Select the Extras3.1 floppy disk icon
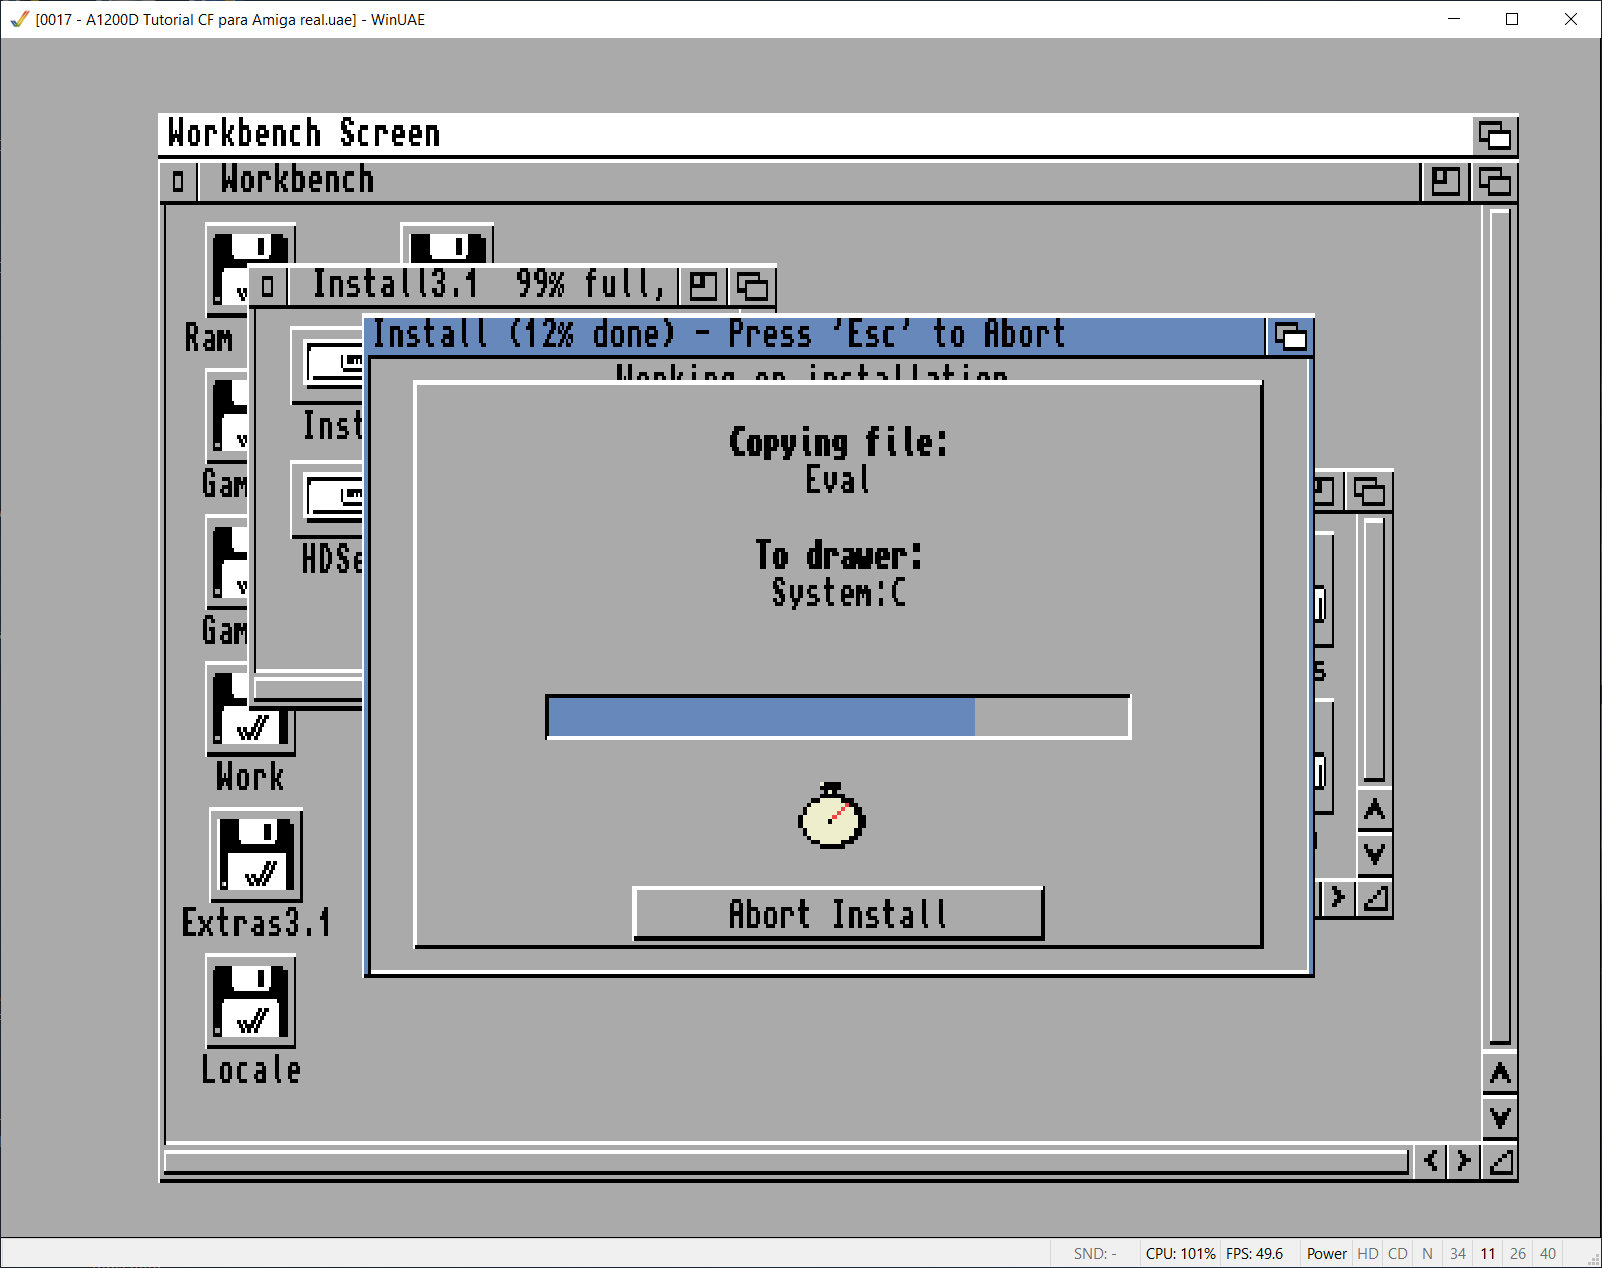Screen dimensions: 1602x1268 pos(256,855)
